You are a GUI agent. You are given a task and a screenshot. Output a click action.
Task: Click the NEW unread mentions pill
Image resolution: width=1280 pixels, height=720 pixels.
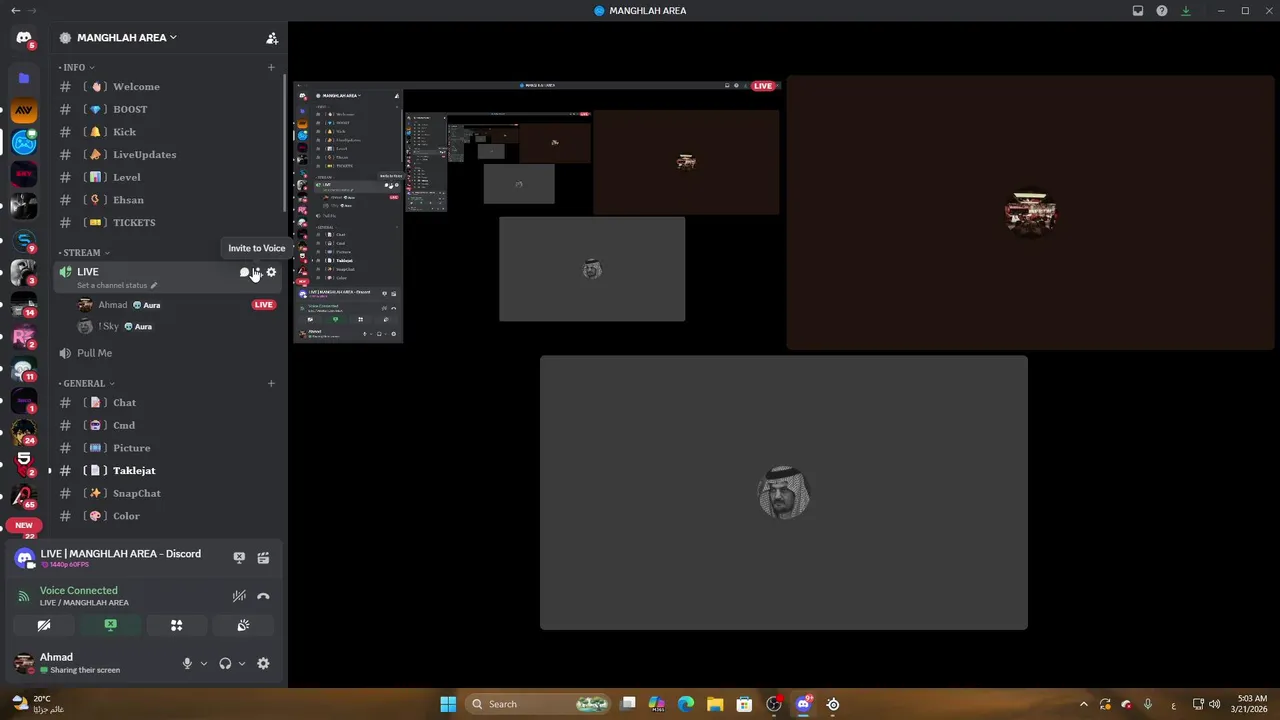tap(24, 525)
